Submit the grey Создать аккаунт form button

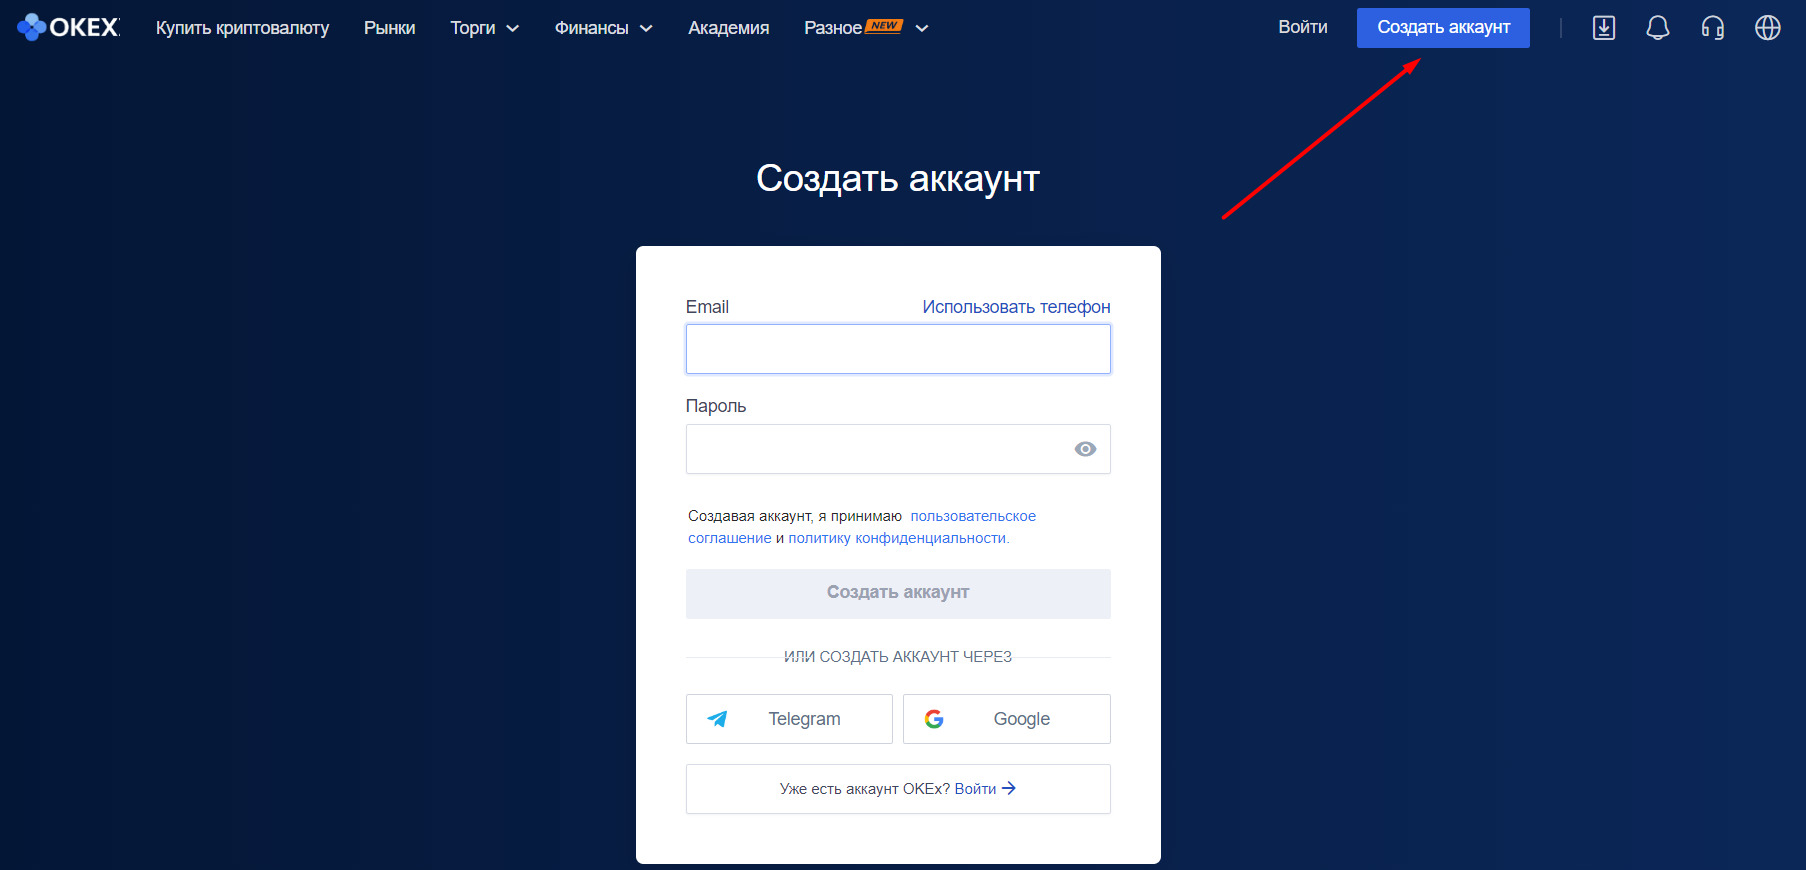(898, 594)
